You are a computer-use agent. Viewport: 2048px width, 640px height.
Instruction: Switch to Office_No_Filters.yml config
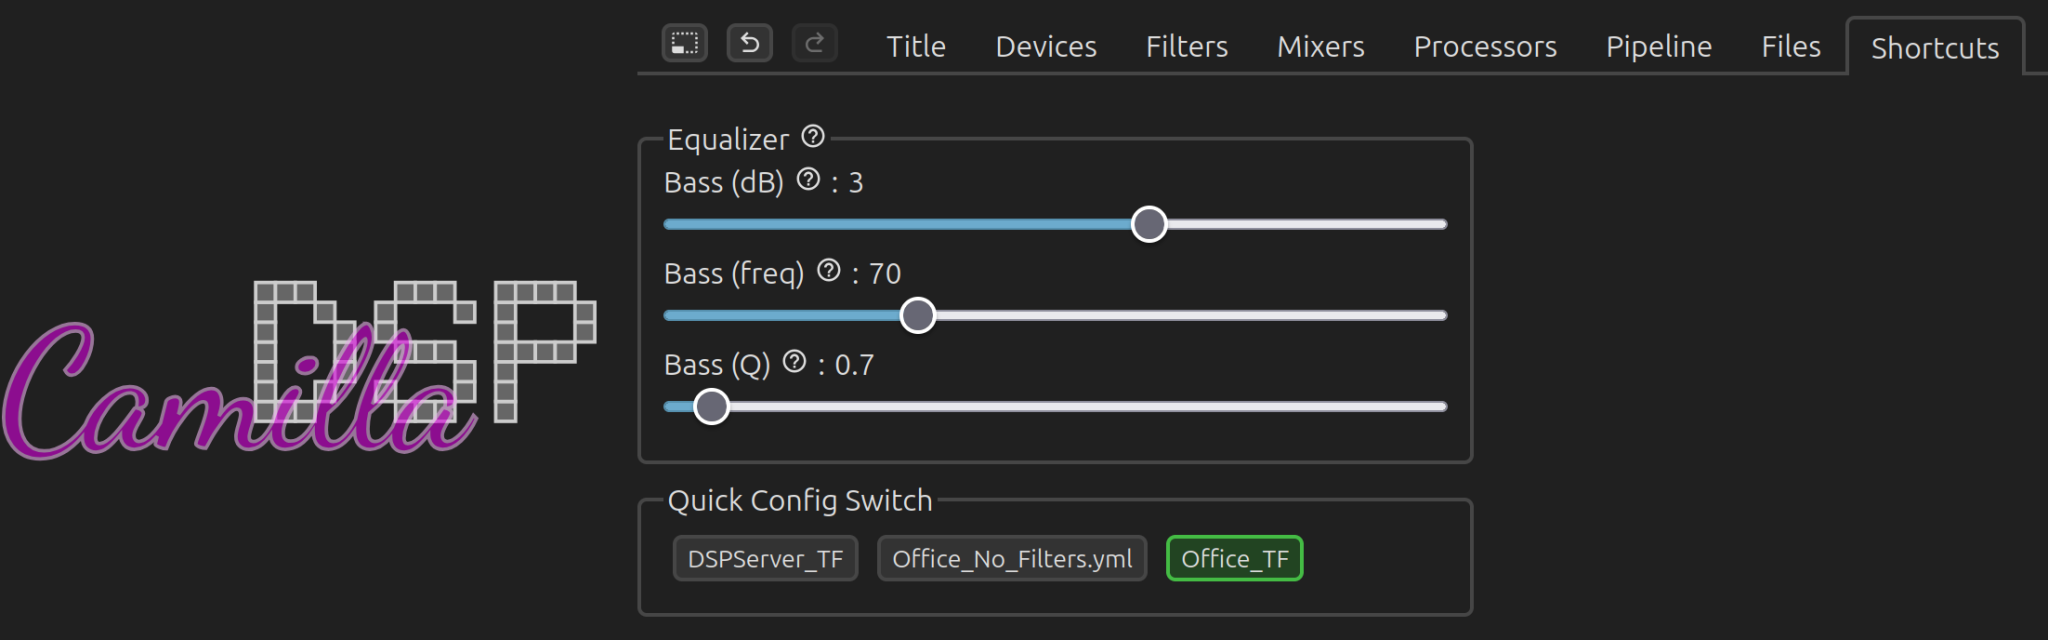click(x=1012, y=558)
